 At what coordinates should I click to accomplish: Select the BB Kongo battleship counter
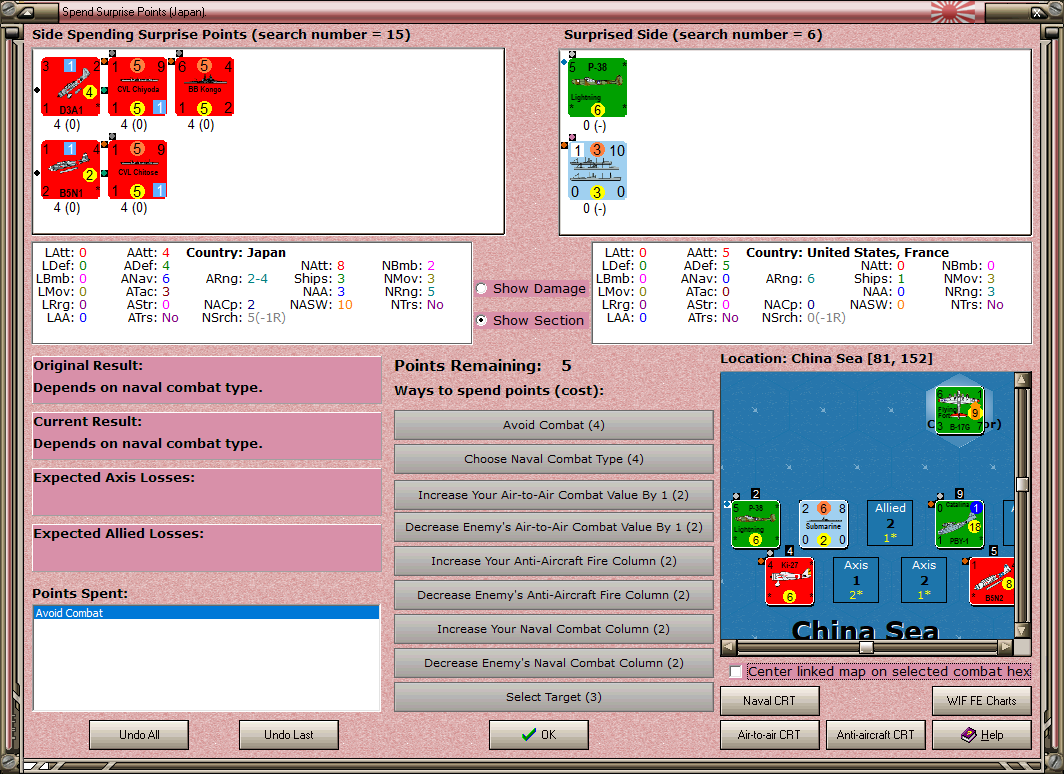click(x=205, y=87)
